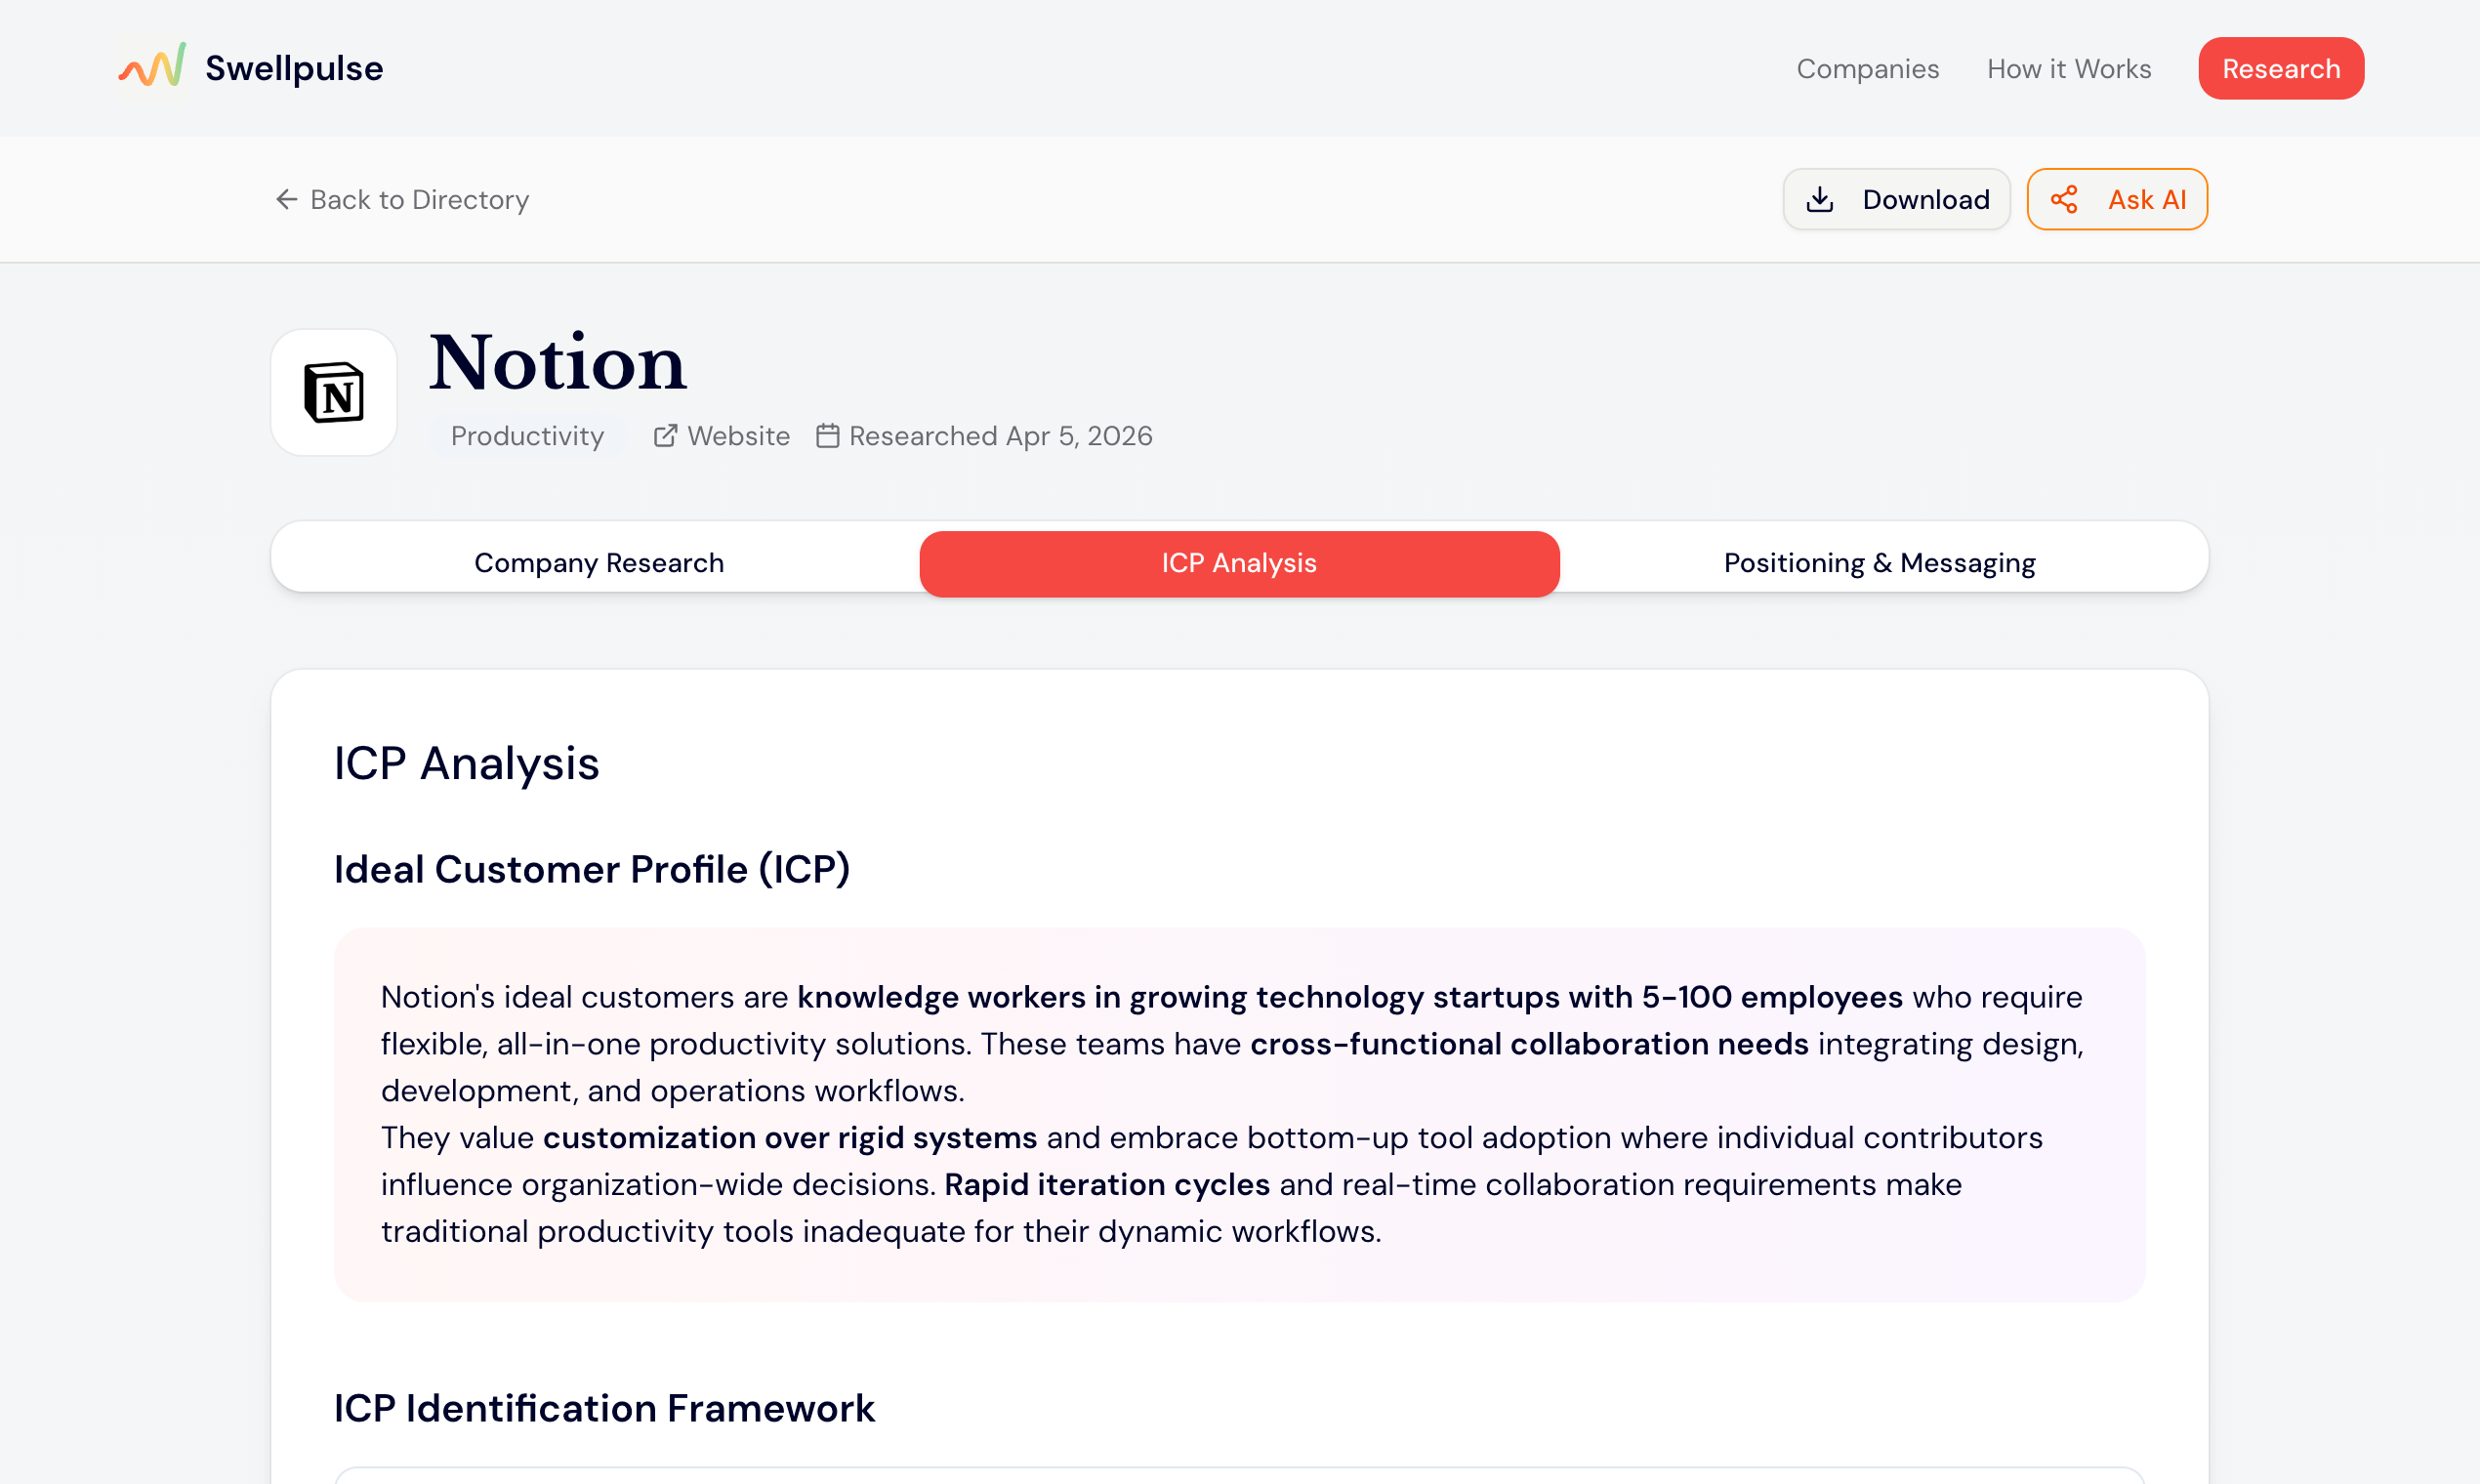The image size is (2480, 1484).
Task: Click the external link icon beside Website
Action: 665,436
